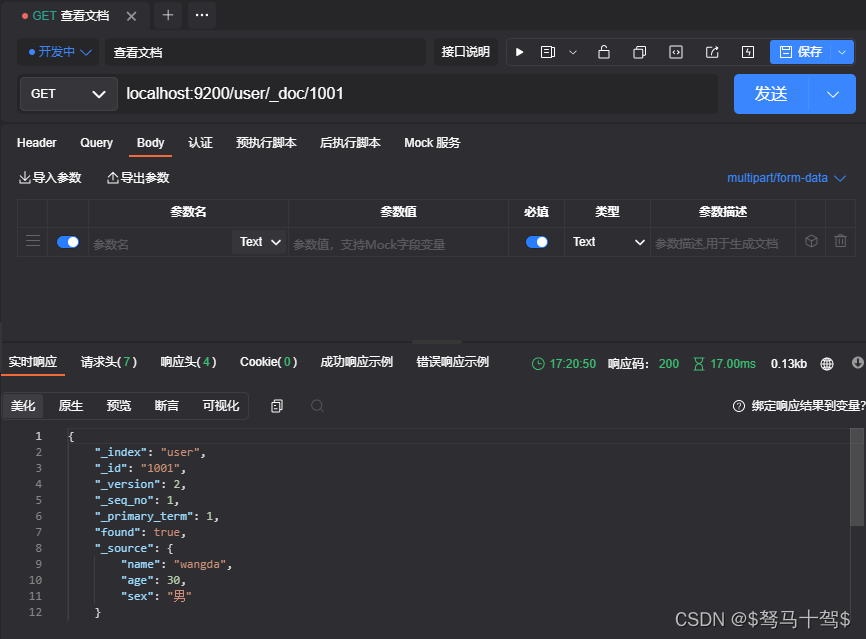Select the 美化 view mode
The image size is (866, 639).
tap(23, 406)
